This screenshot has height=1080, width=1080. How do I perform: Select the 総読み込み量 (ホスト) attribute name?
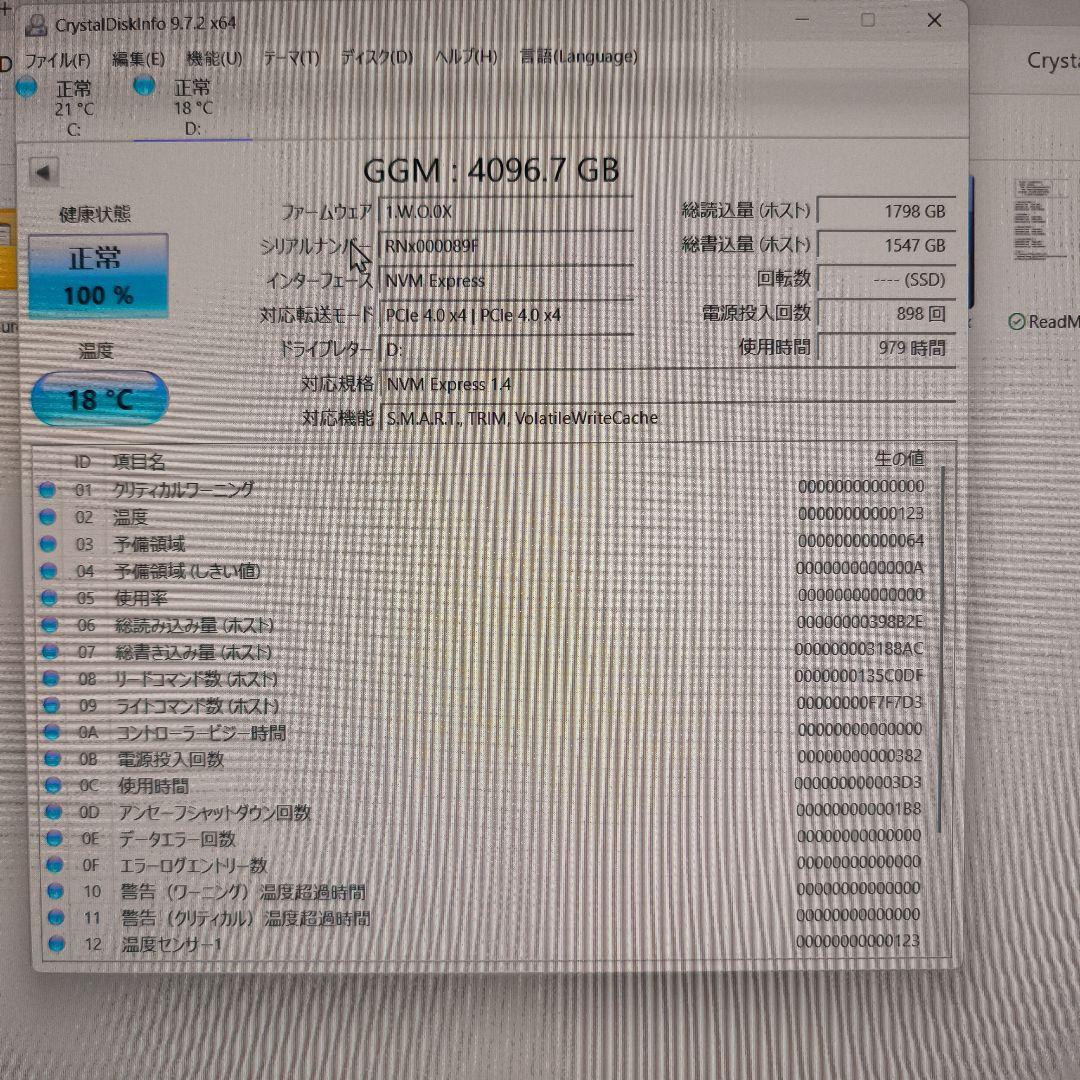pos(195,625)
